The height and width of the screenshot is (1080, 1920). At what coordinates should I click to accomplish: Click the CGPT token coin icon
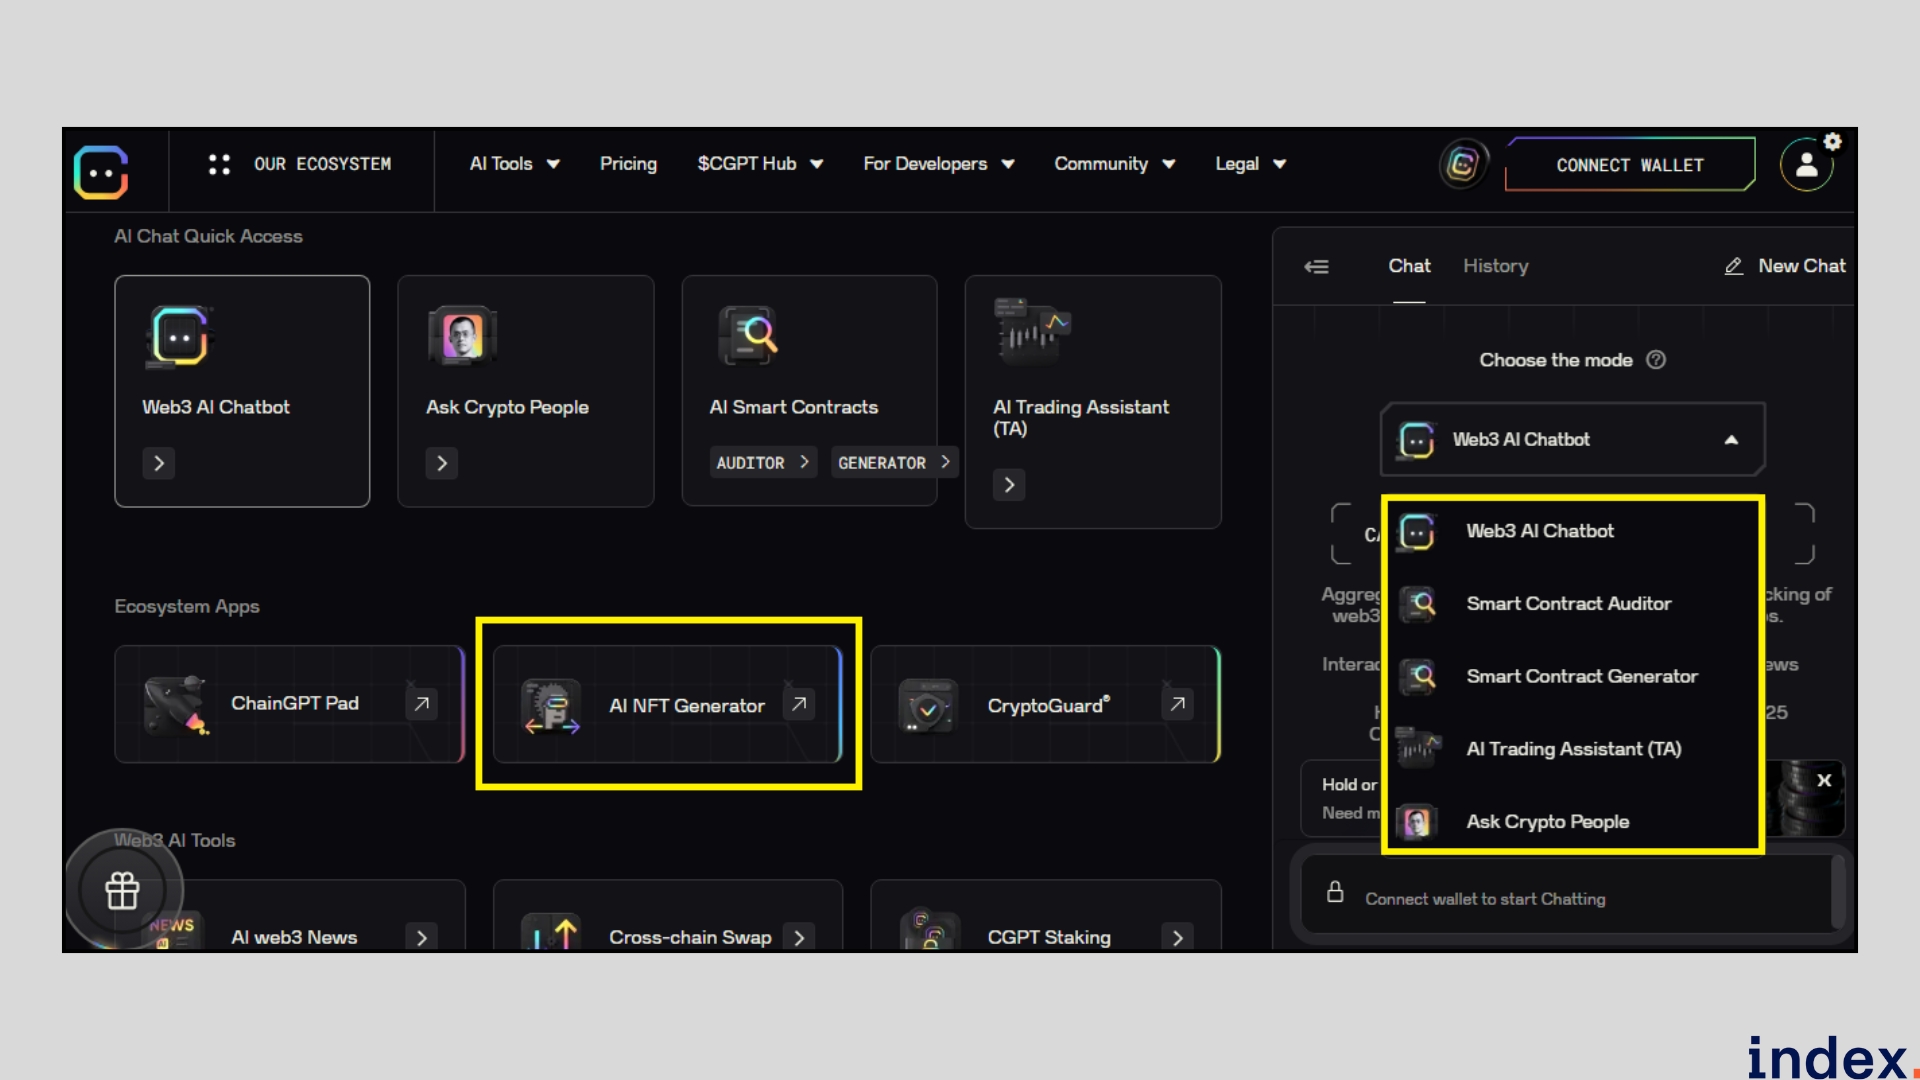tap(1463, 164)
